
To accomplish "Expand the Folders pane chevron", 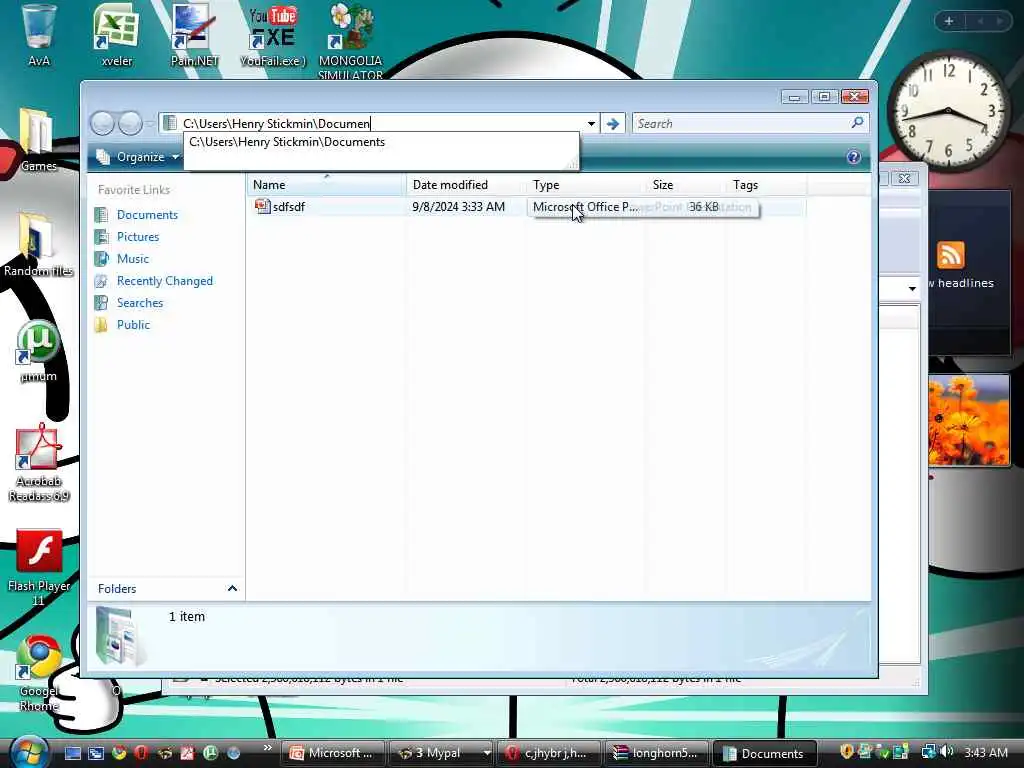I will pyautogui.click(x=232, y=588).
